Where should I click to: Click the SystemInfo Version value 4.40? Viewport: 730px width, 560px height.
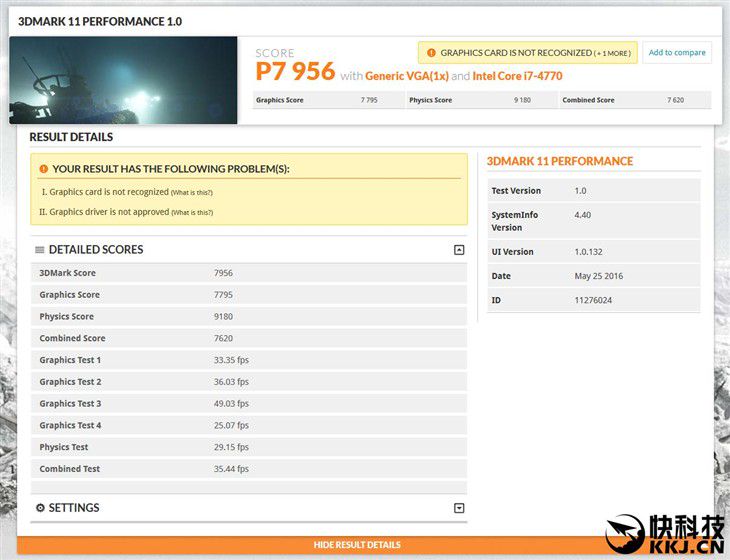click(582, 215)
